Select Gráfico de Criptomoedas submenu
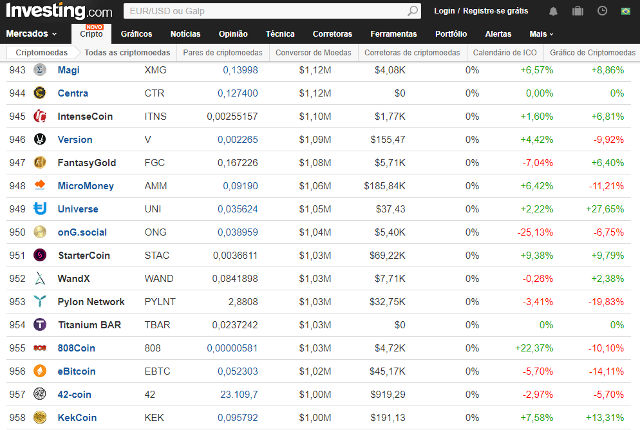640x430 pixels. 592,53
